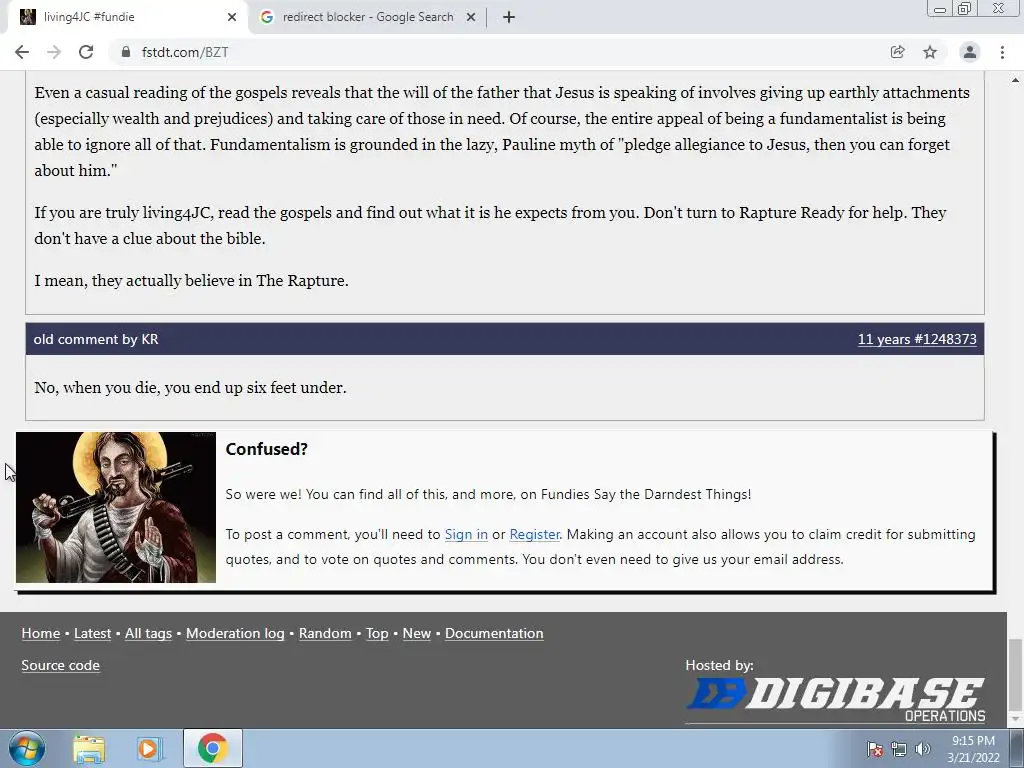Image resolution: width=1024 pixels, height=768 pixels.
Task: Follow the Sign in link
Action: pos(466,534)
